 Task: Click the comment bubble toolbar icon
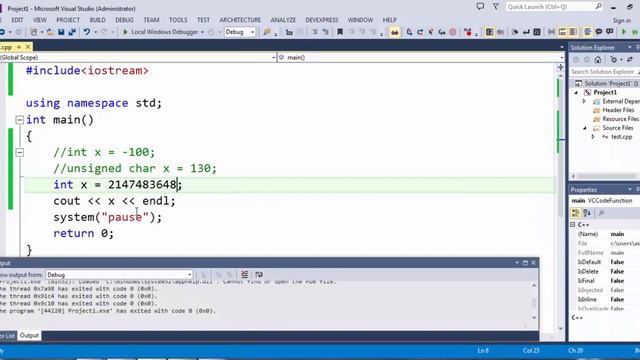(x=599, y=32)
